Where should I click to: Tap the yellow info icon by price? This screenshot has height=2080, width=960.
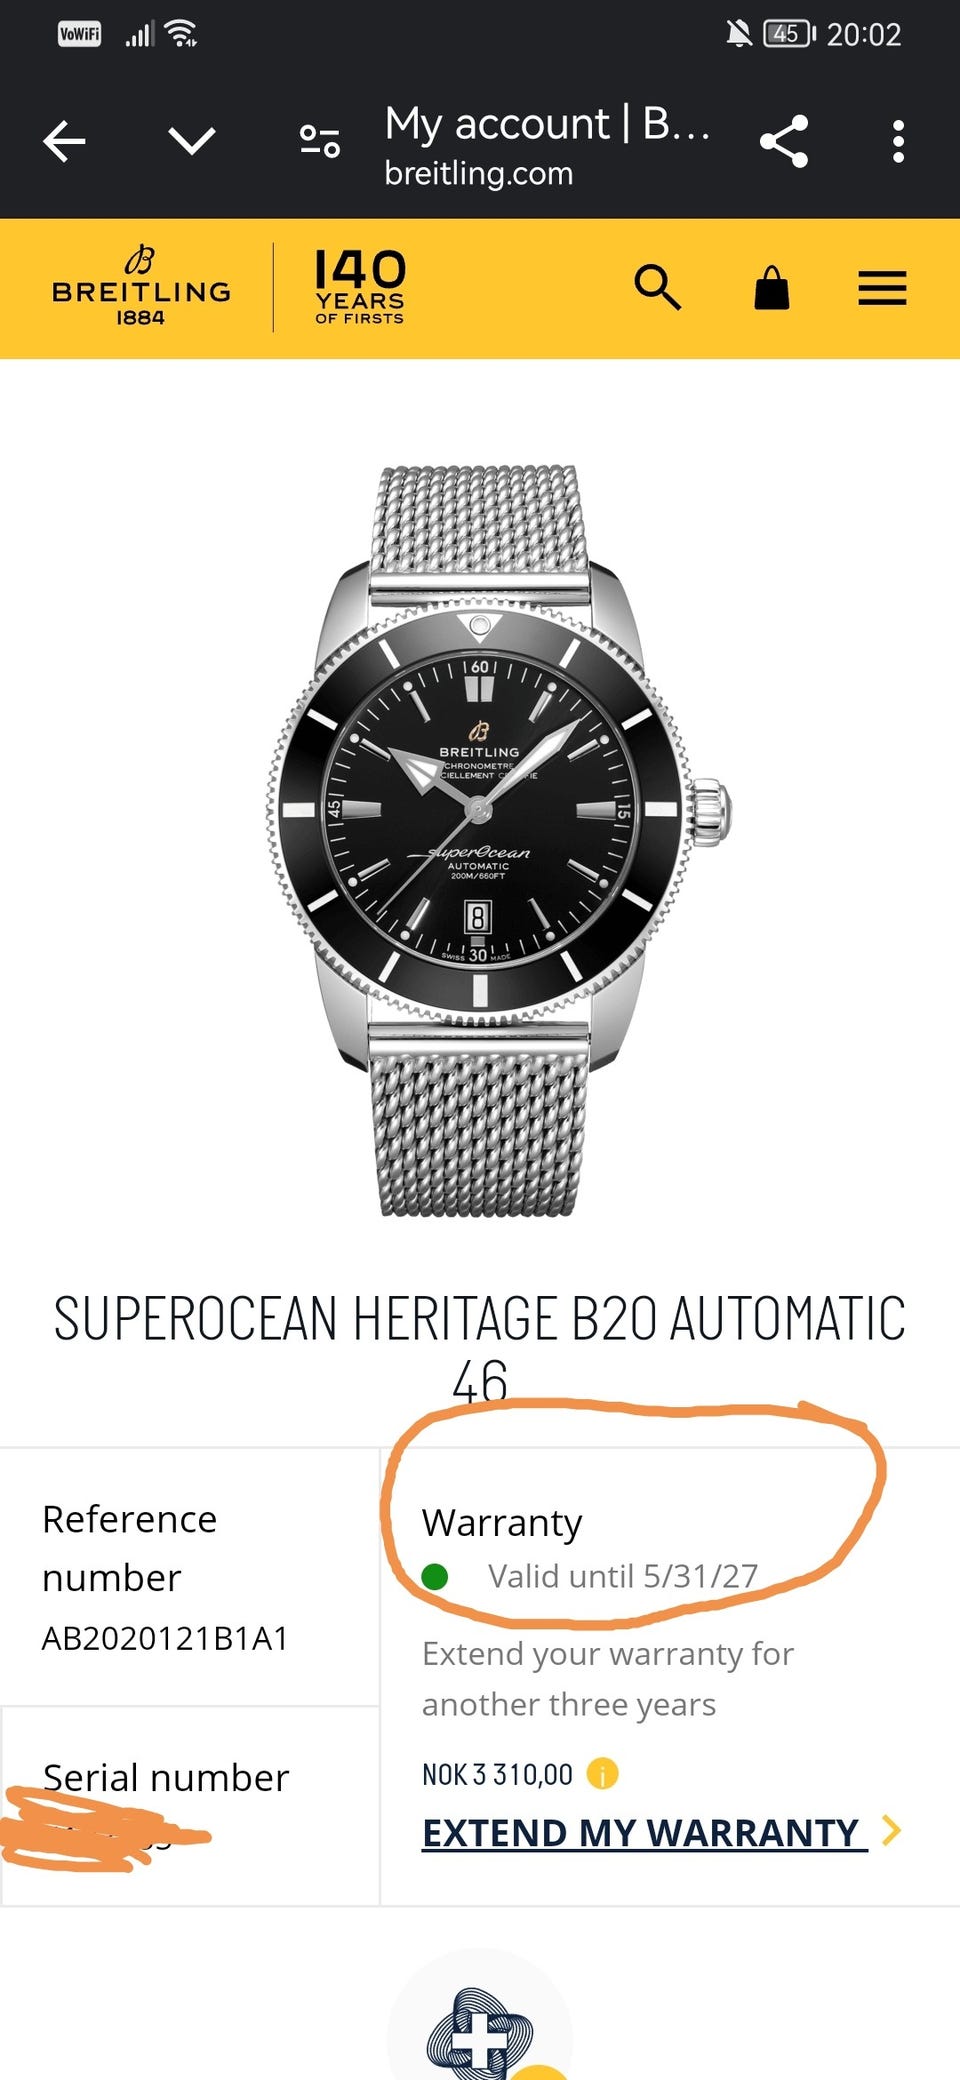coord(602,1774)
